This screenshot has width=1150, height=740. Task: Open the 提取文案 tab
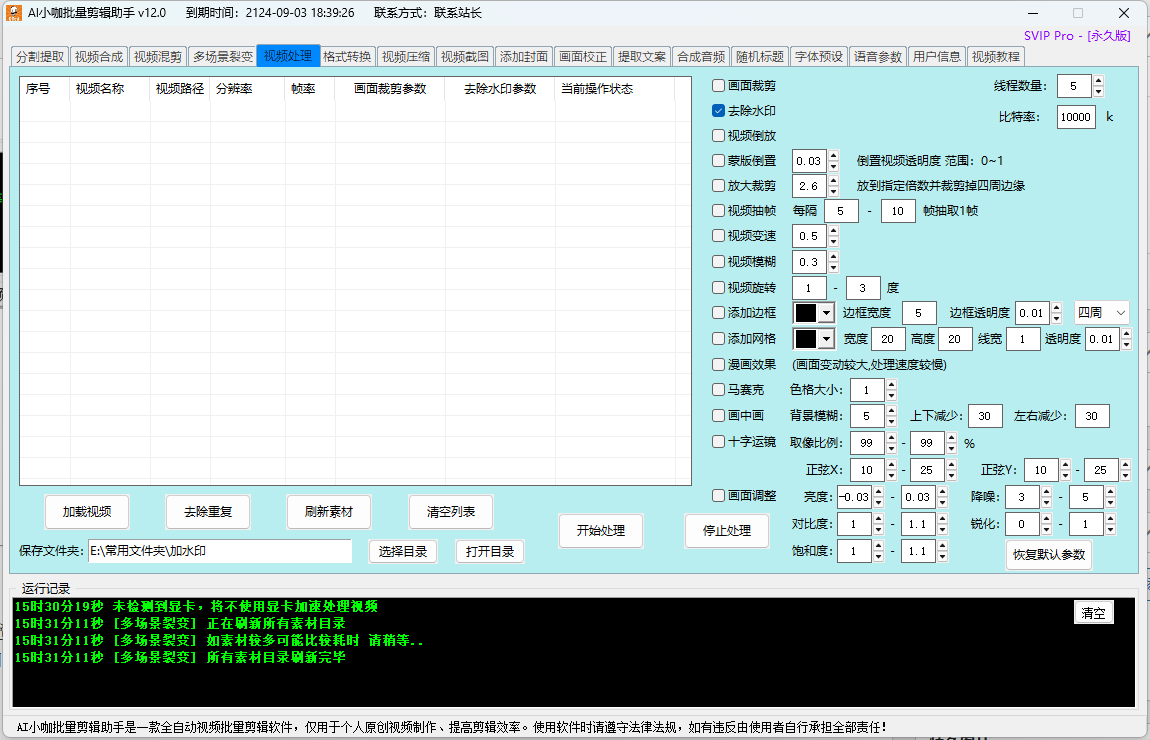(641, 57)
